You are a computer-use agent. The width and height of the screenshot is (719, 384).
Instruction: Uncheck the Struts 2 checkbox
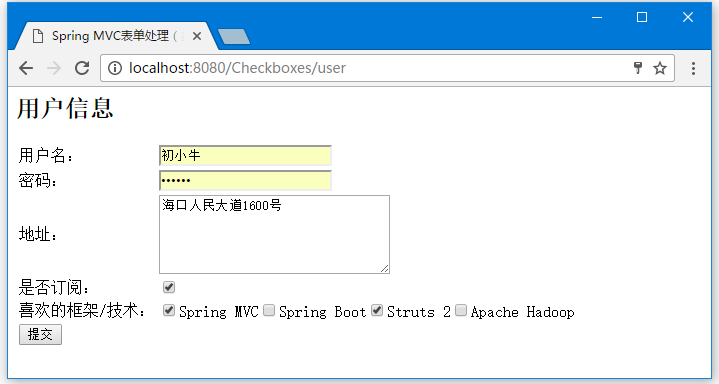(x=377, y=311)
